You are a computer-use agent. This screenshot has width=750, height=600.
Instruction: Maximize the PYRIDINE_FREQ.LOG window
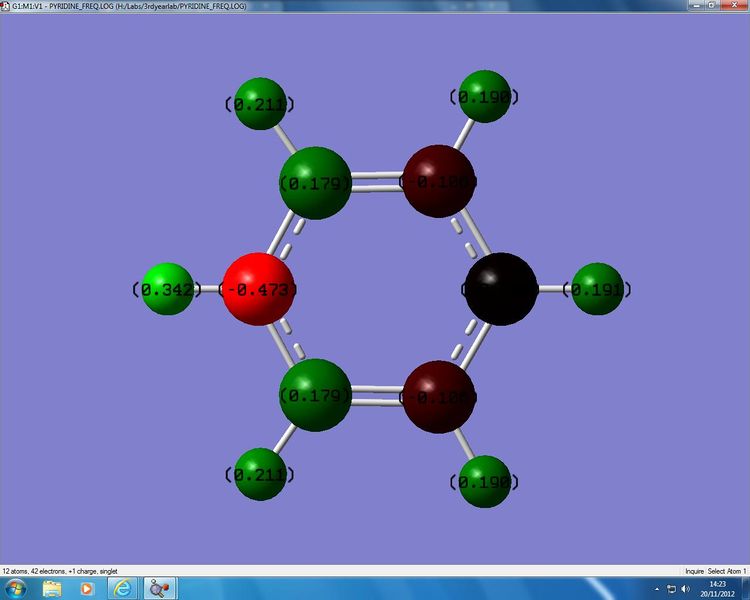coord(712,5)
